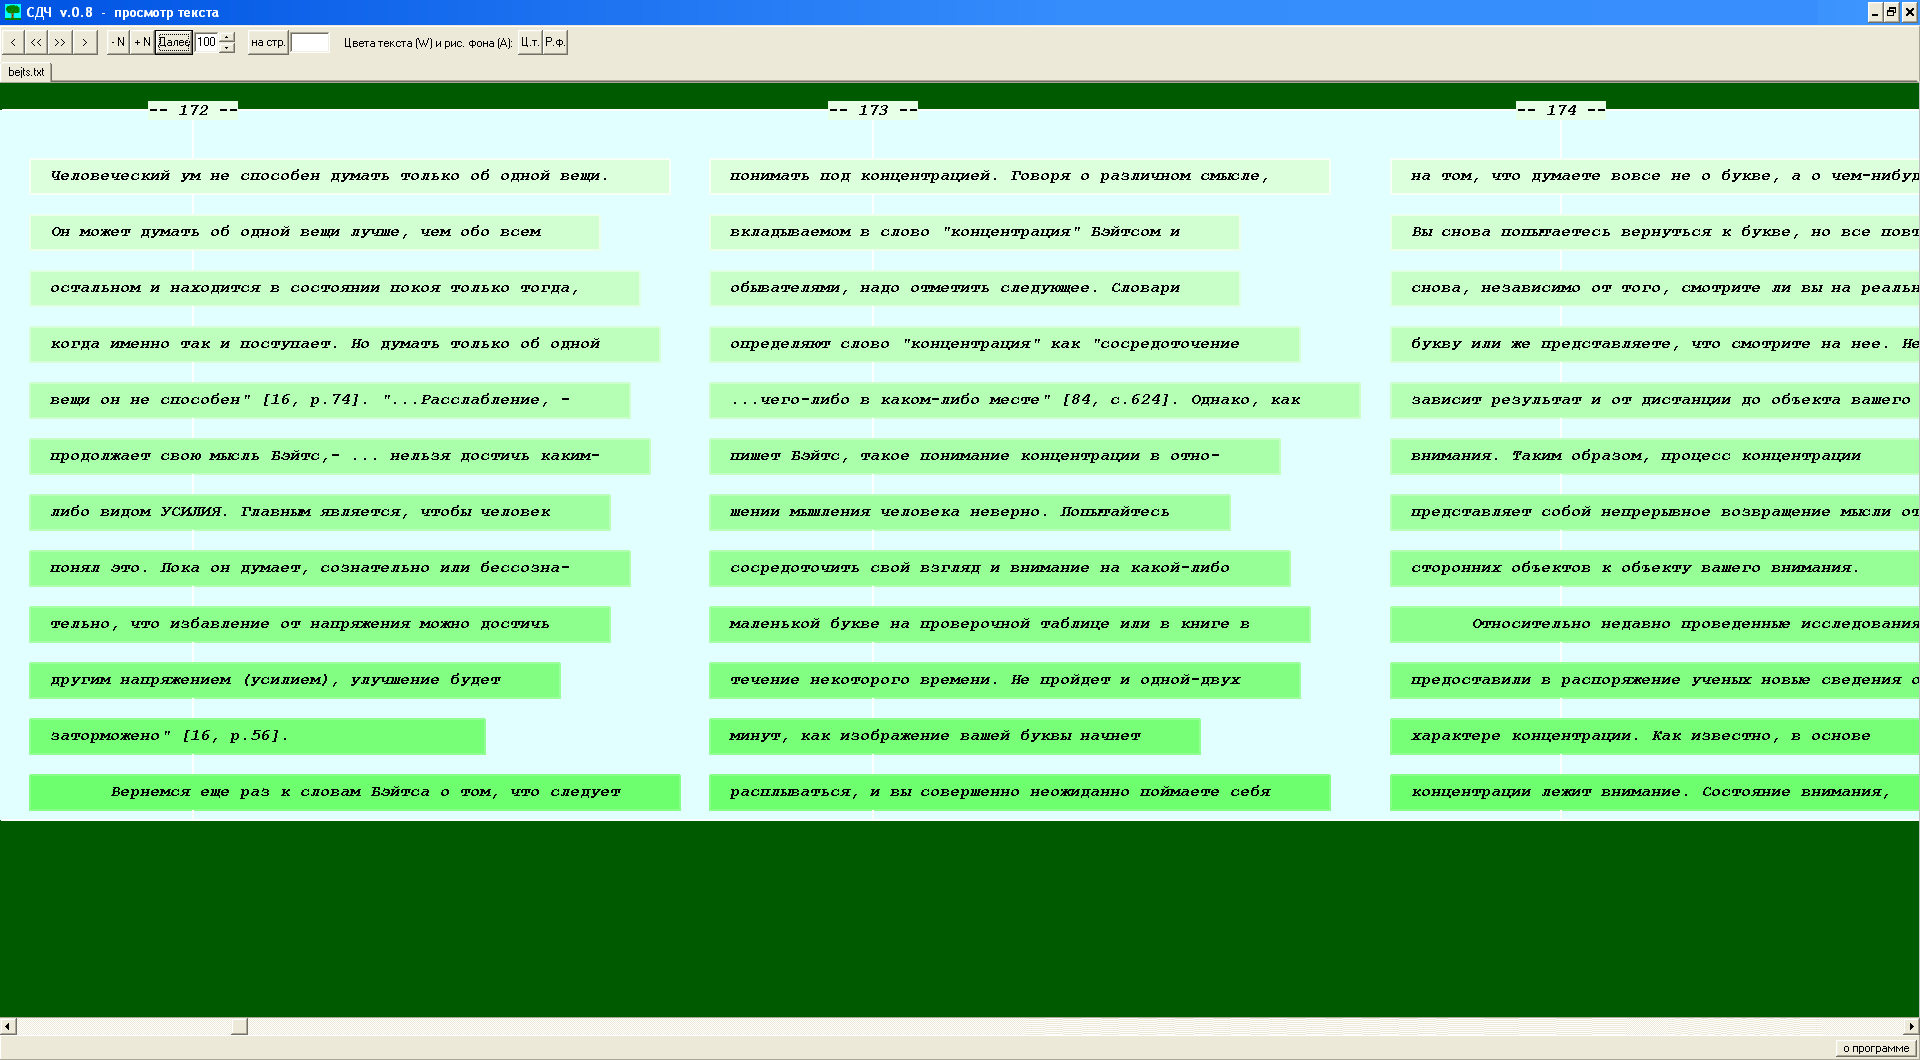Select the bejts.txt tab
Image resolution: width=1920 pixels, height=1060 pixels.
26,72
